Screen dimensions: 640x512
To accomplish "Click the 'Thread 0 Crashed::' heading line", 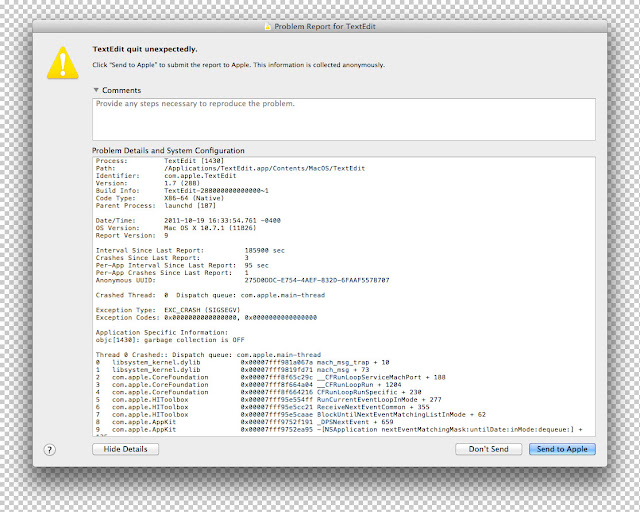I will (x=208, y=355).
